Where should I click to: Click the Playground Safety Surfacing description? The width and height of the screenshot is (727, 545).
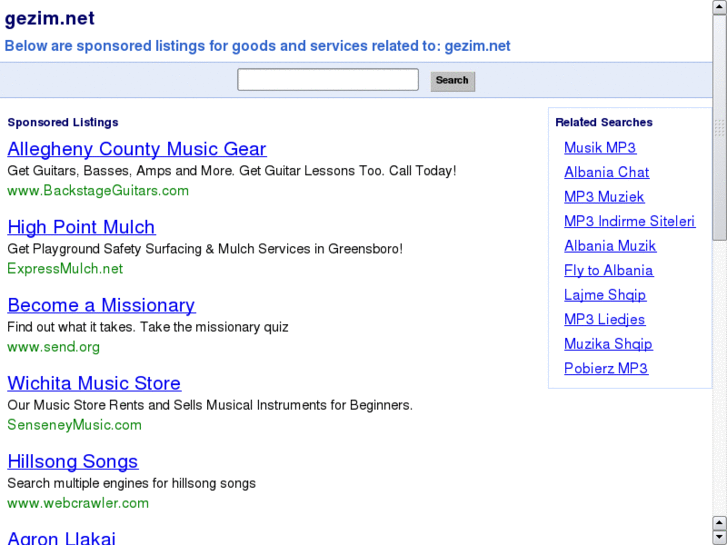(205, 249)
